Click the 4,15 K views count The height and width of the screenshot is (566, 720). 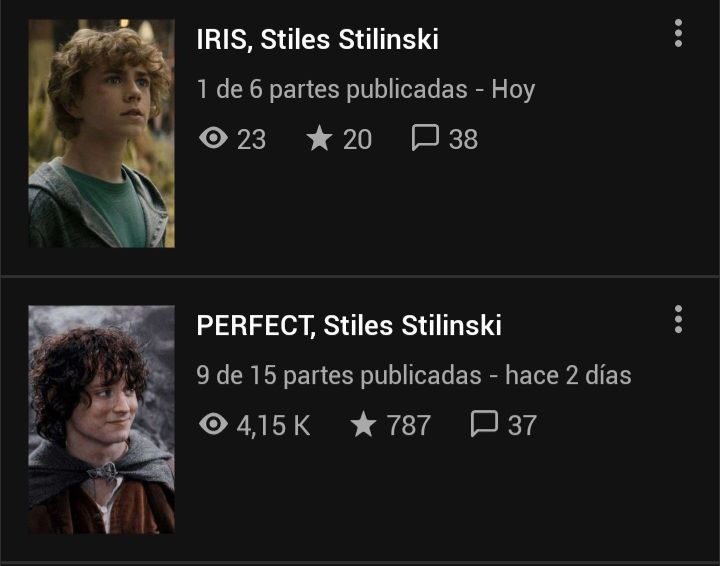point(274,426)
